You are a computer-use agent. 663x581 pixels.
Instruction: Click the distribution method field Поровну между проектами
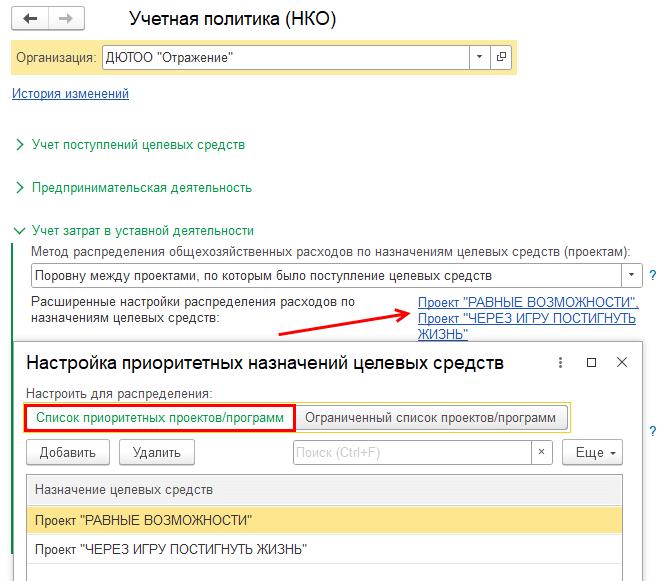[x=326, y=275]
